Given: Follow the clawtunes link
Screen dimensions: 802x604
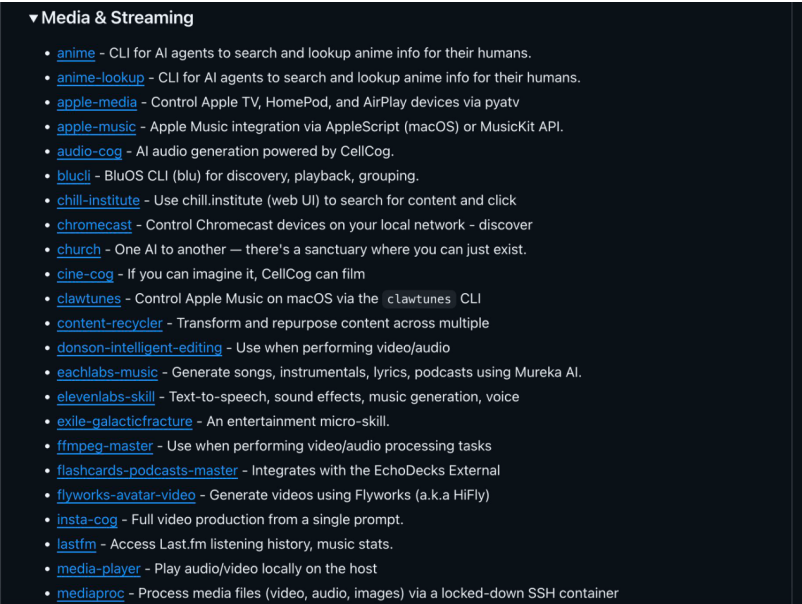Looking at the screenshot, I should [x=89, y=298].
